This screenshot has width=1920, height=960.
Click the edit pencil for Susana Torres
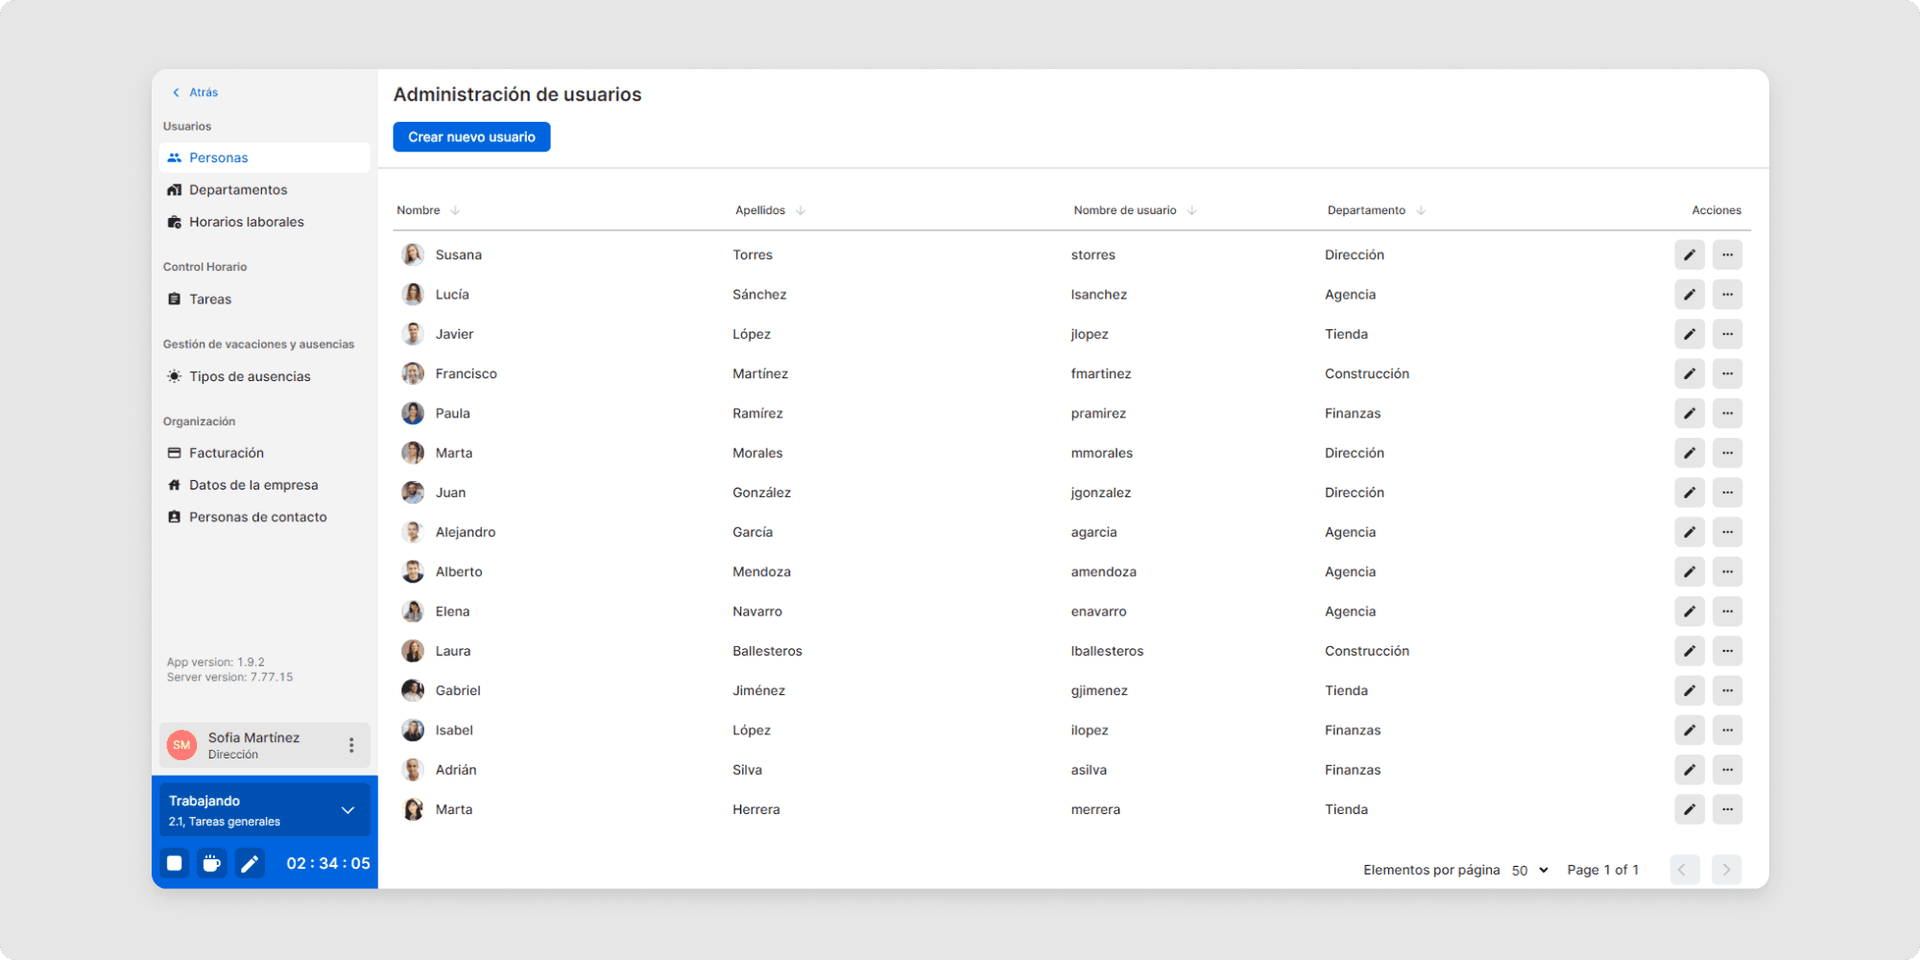point(1689,255)
